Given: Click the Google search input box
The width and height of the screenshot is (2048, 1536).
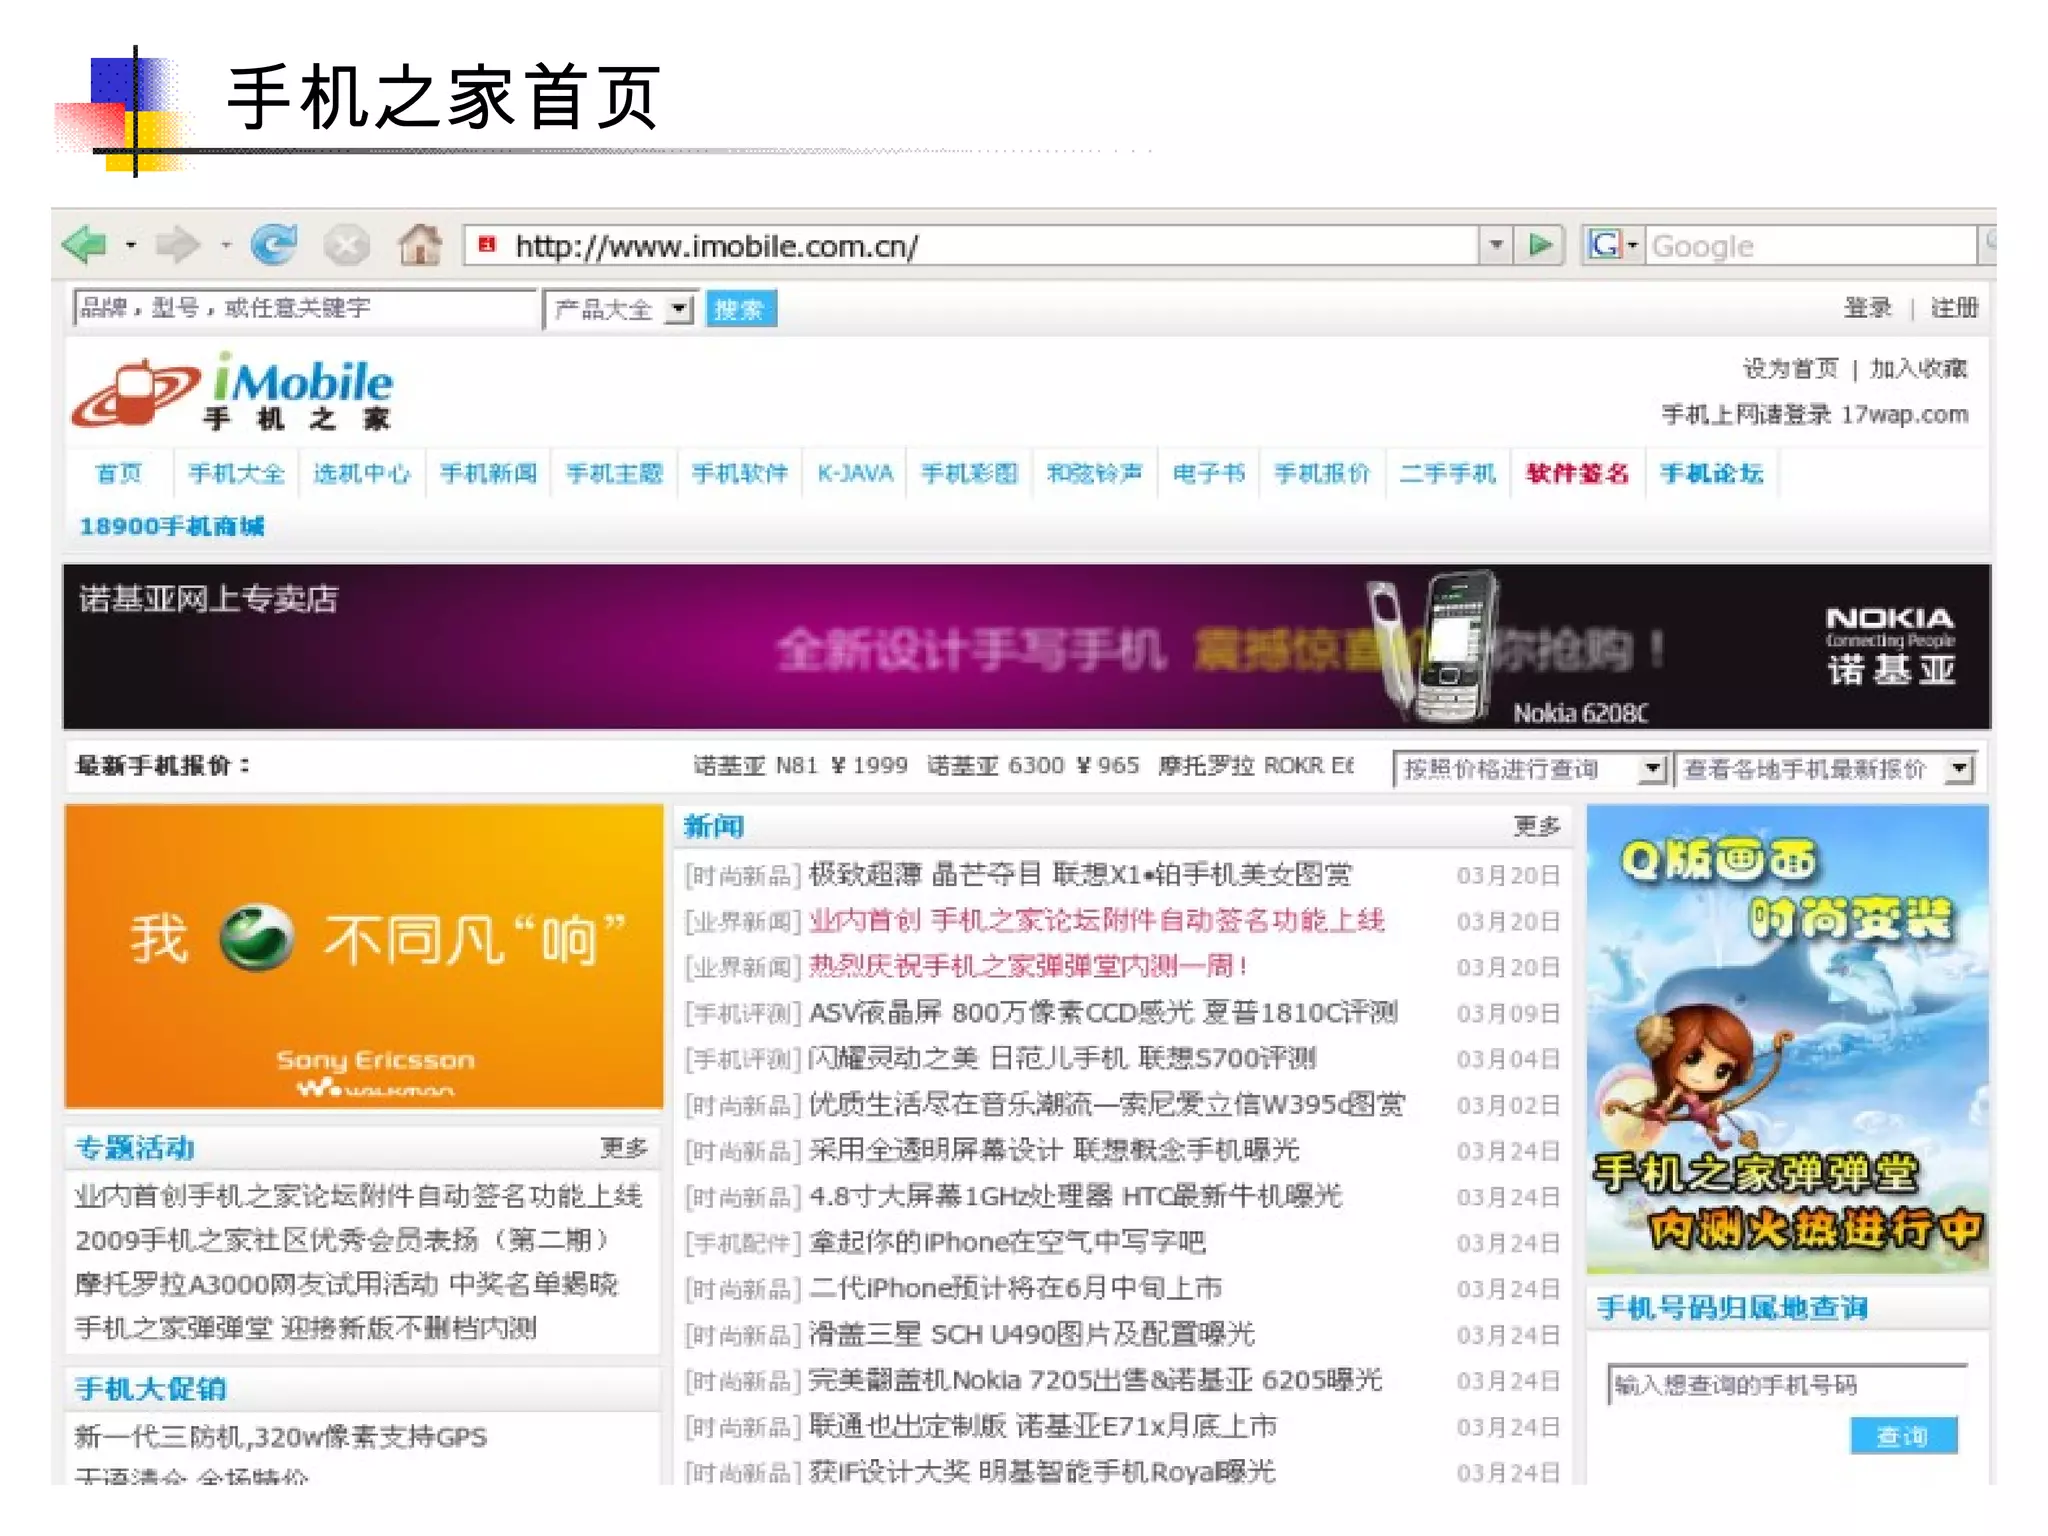Looking at the screenshot, I should [1810, 246].
